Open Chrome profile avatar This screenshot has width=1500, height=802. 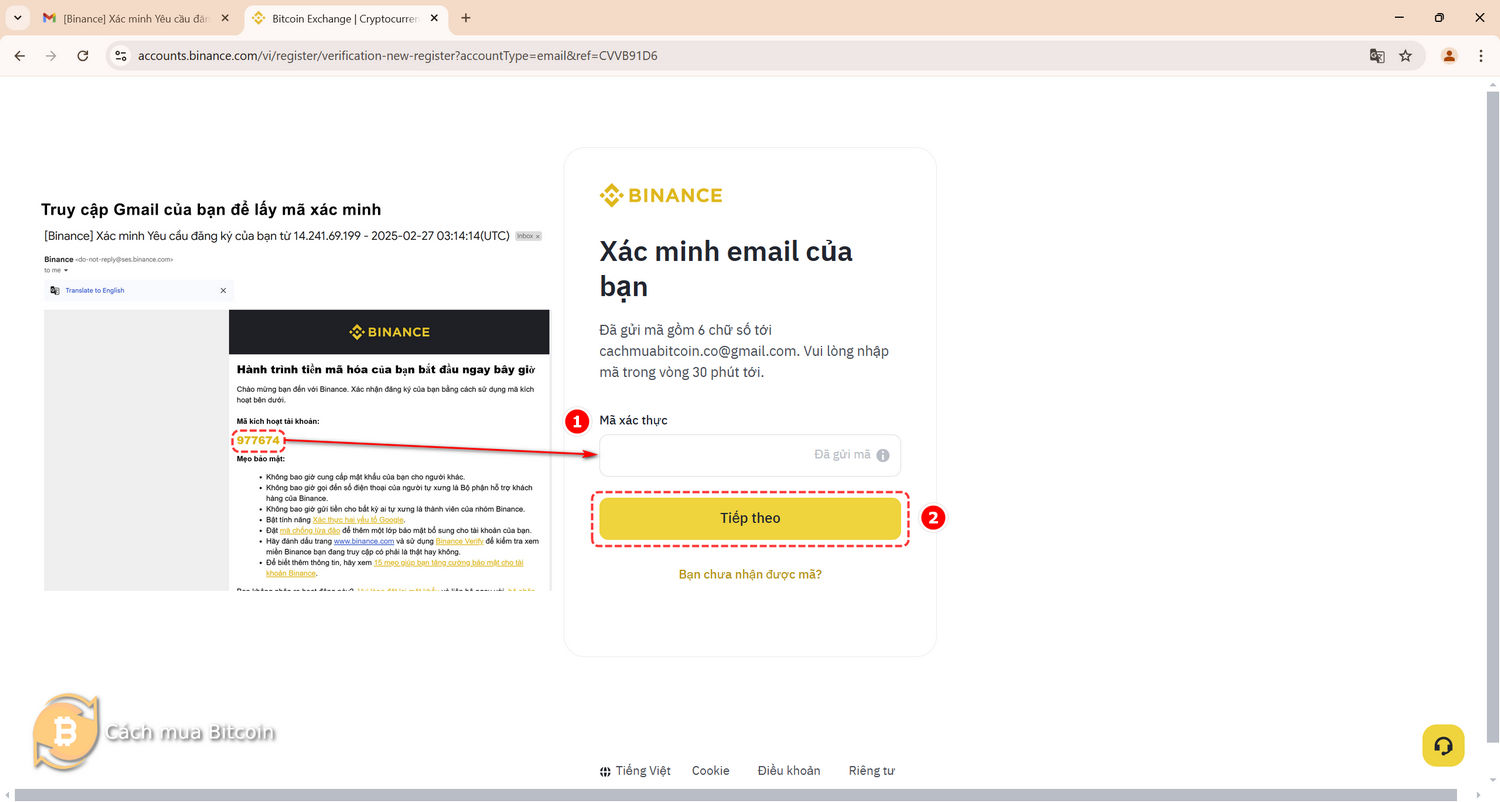pos(1449,56)
